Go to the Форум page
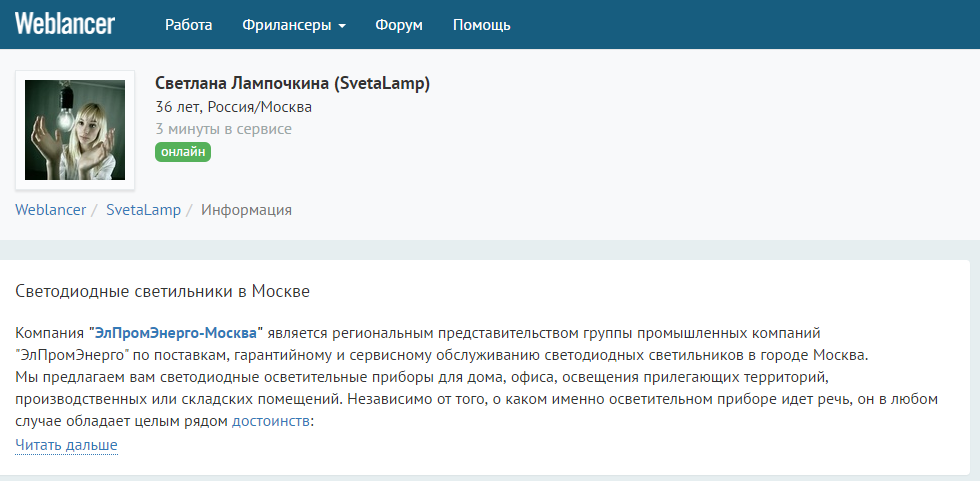The width and height of the screenshot is (980, 481). 399,25
